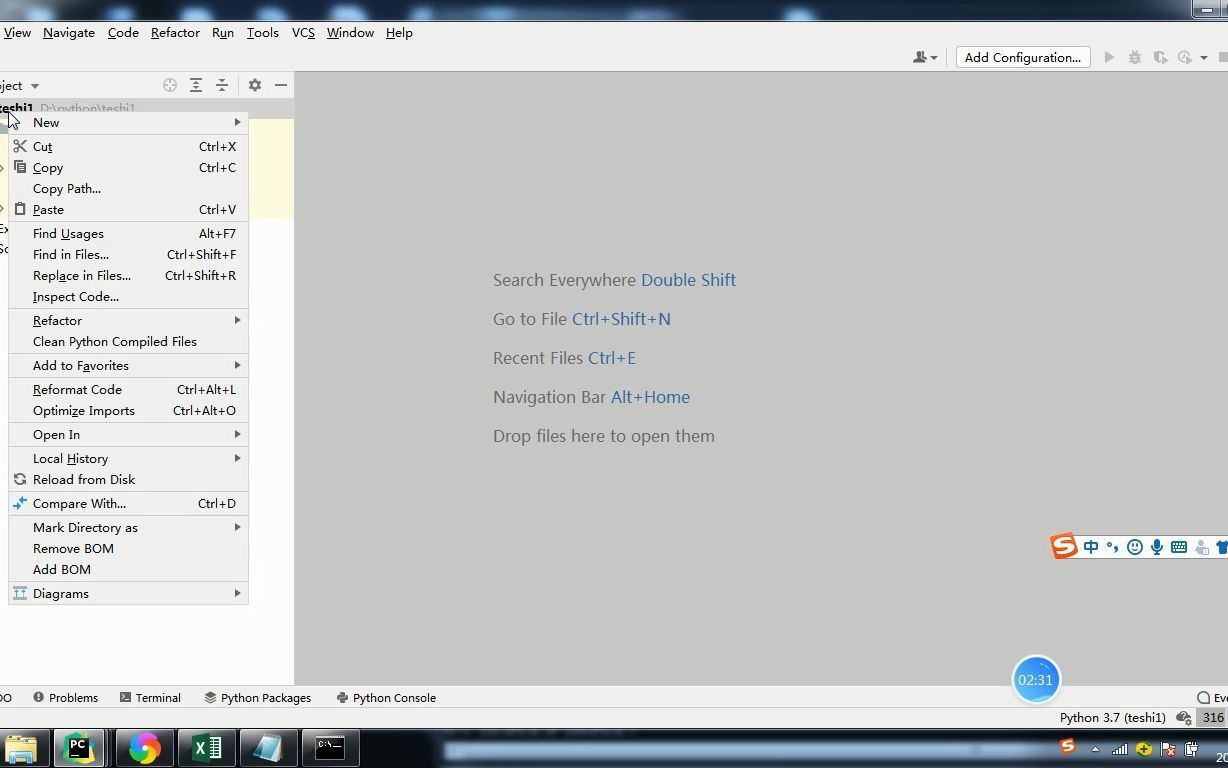Open the Terminal tool window
Image resolution: width=1228 pixels, height=768 pixels.
[150, 697]
